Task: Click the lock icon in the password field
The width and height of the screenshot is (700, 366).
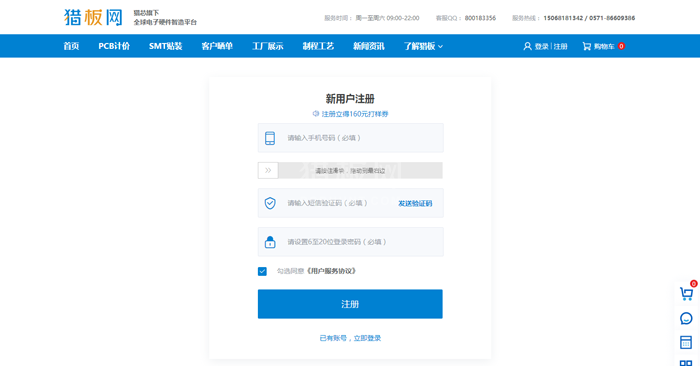Action: [270, 242]
